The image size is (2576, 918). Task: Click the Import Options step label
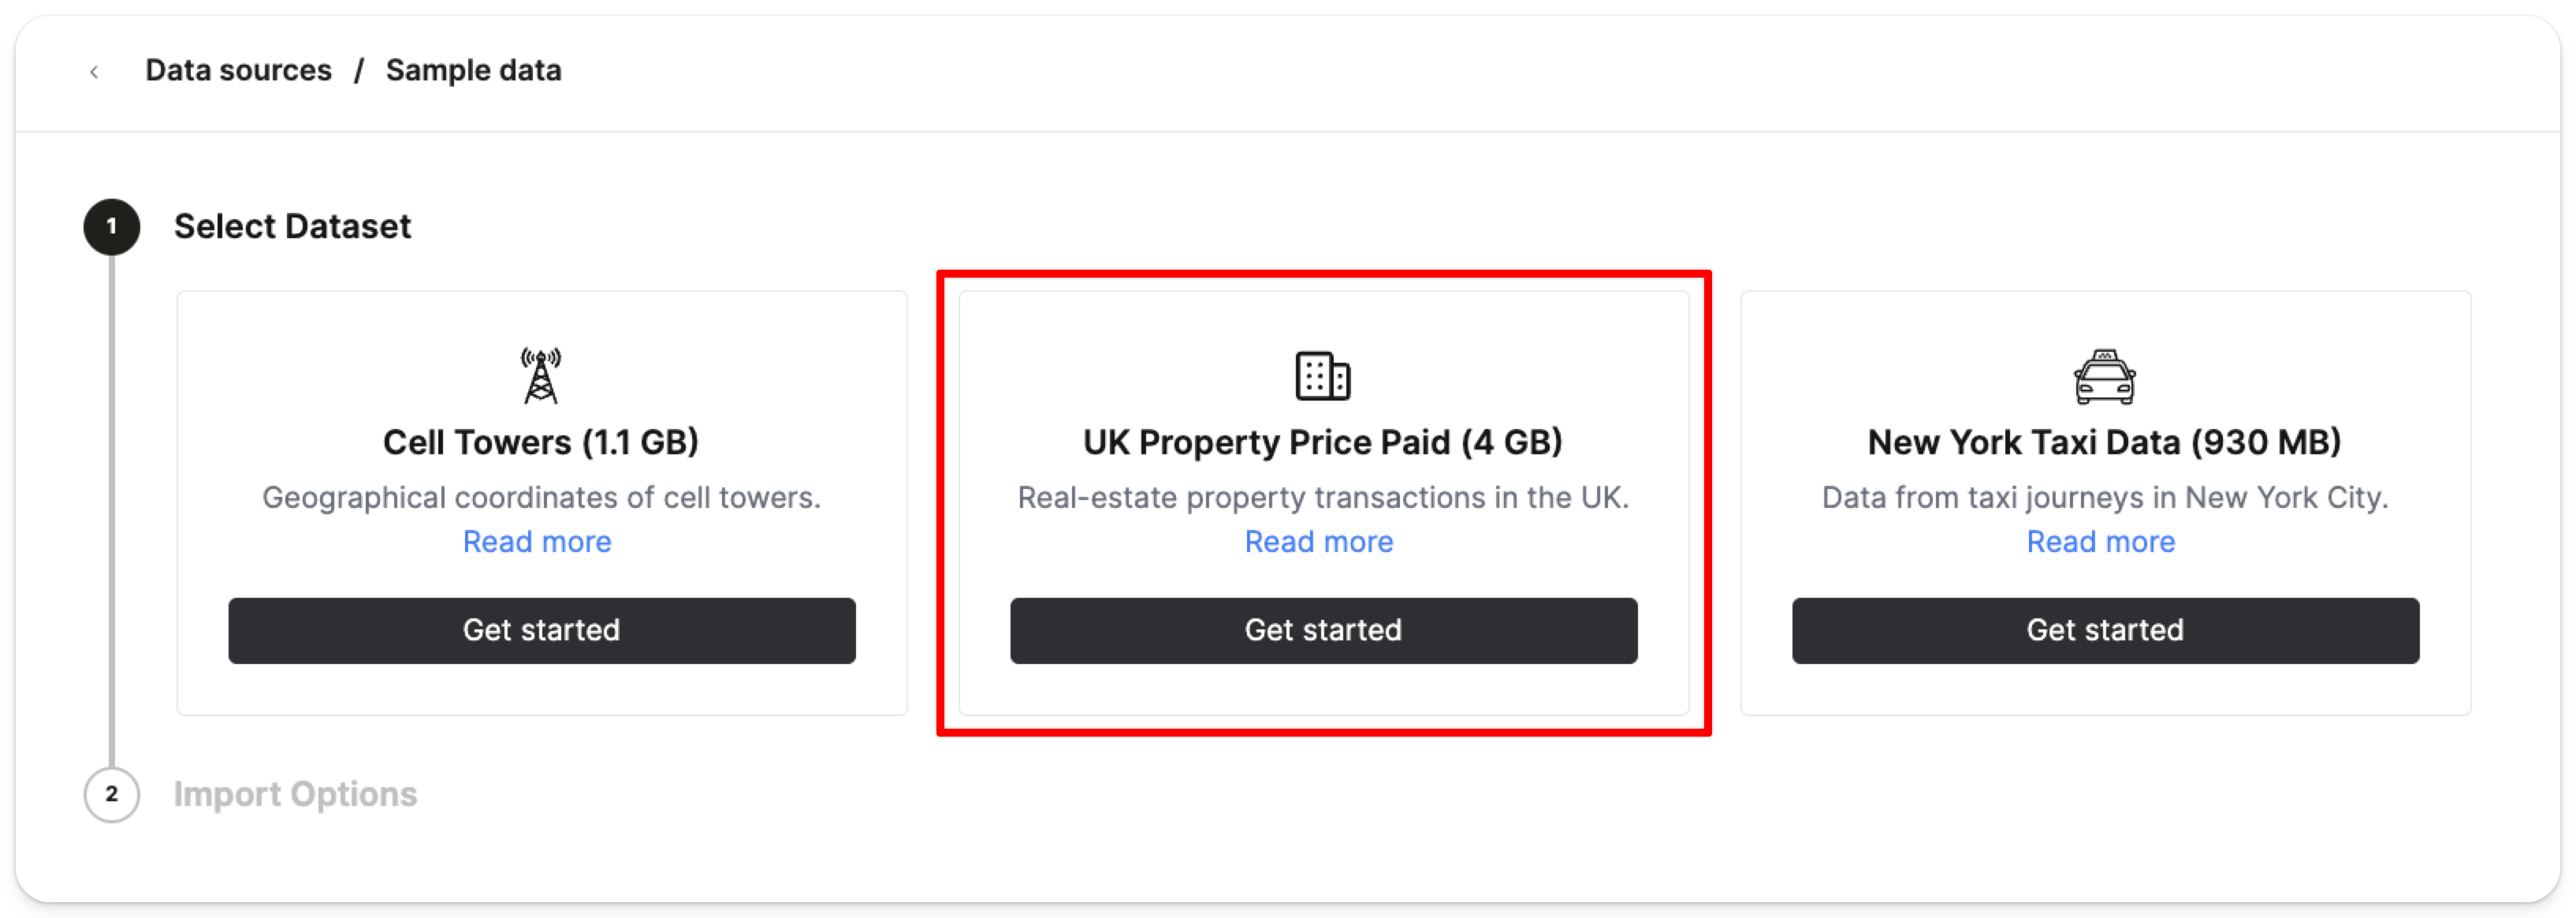click(x=296, y=794)
